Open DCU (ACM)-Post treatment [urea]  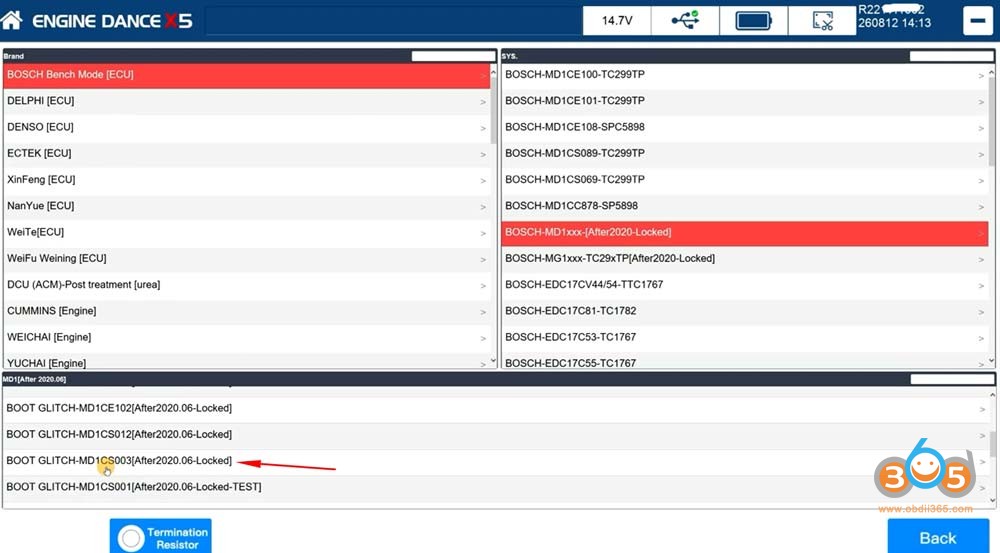247,285
